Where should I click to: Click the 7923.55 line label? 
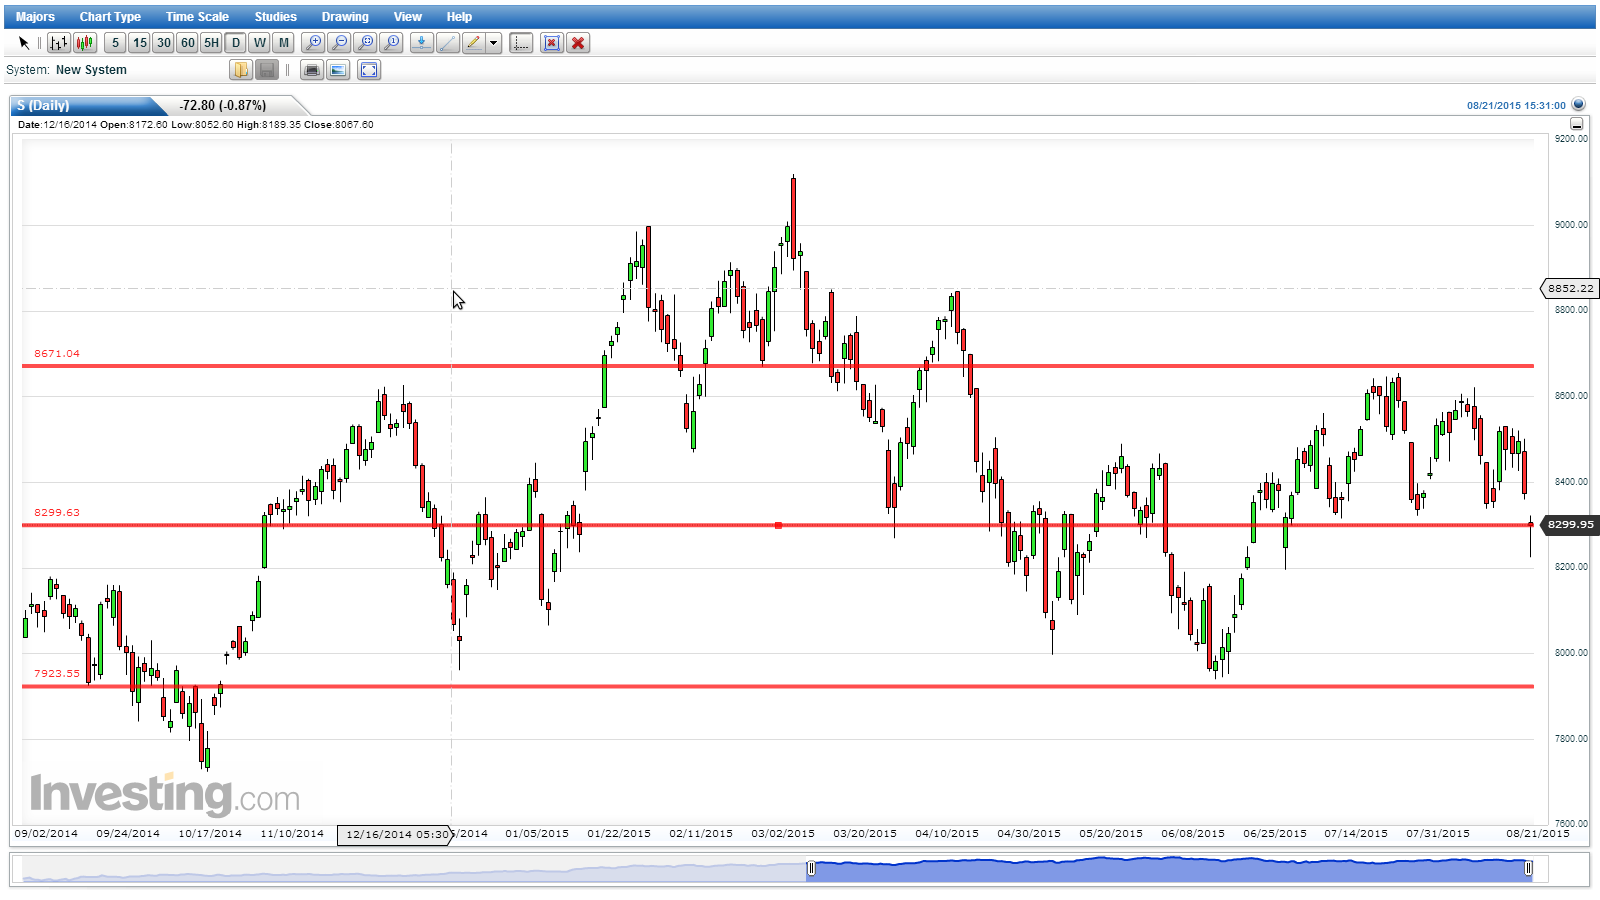[57, 674]
